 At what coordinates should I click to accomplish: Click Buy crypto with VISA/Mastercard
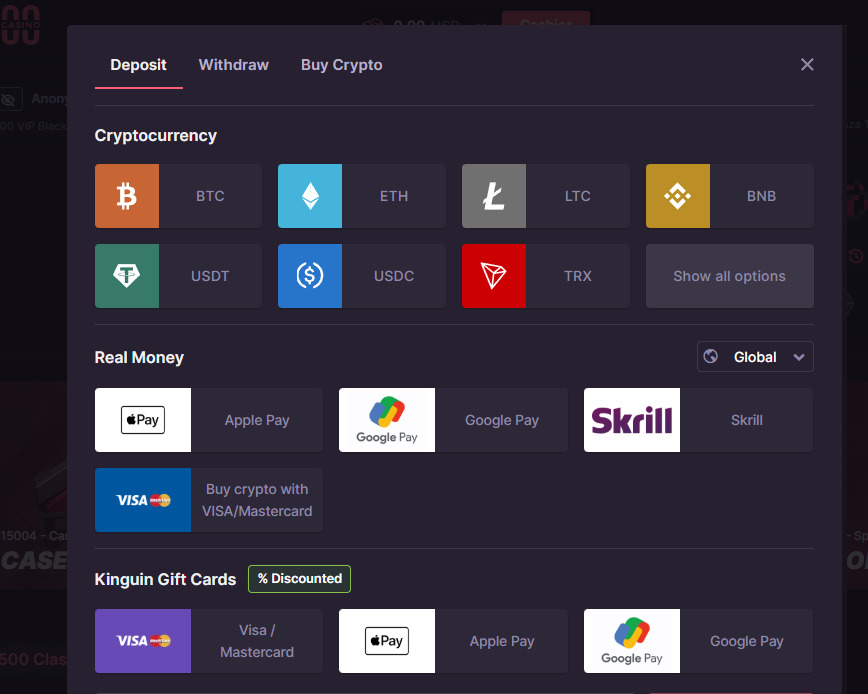[208, 500]
